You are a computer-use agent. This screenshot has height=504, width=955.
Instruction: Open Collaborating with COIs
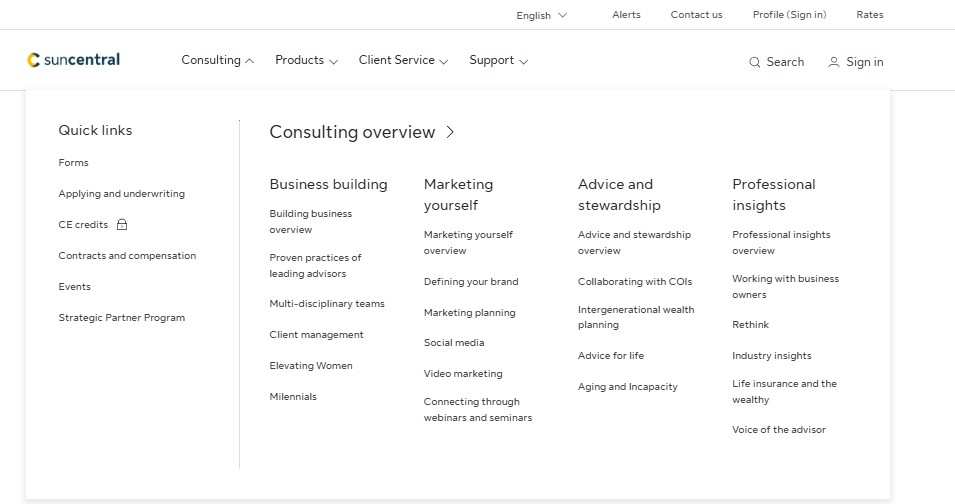[x=635, y=282]
